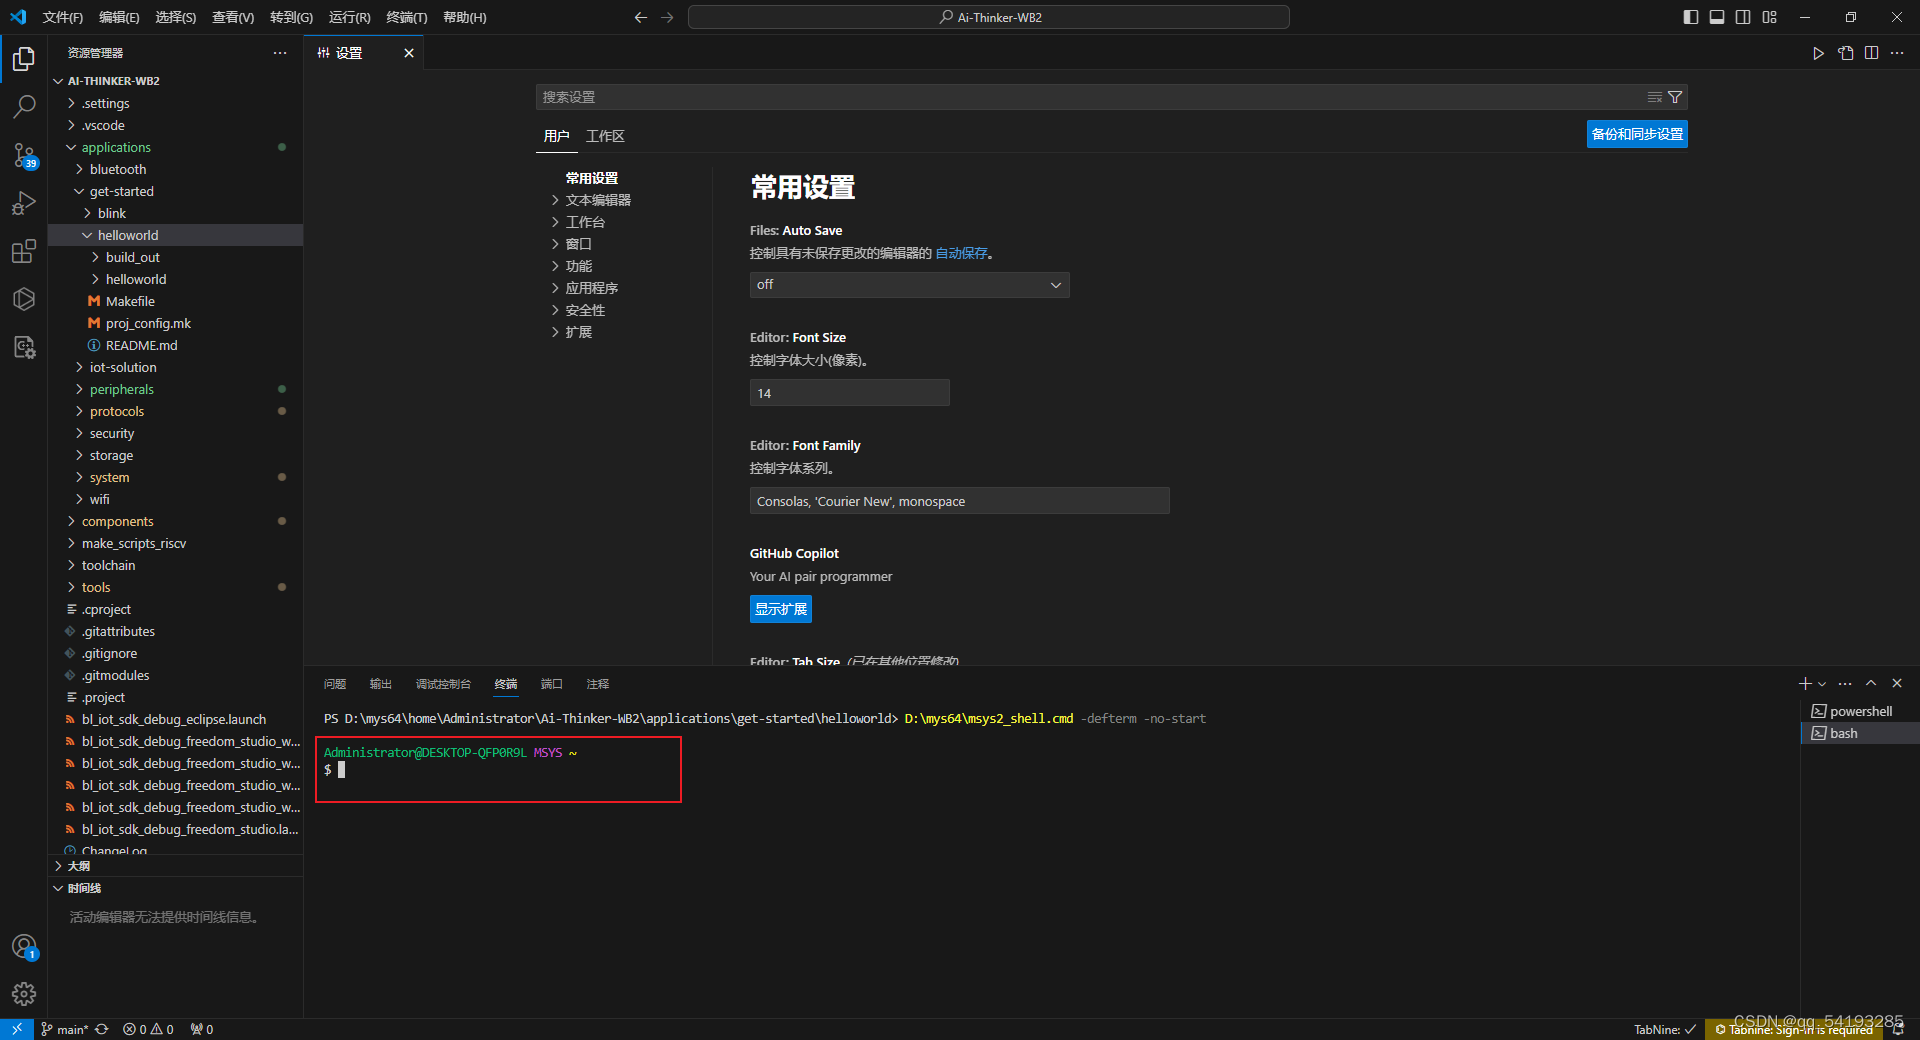The width and height of the screenshot is (1920, 1040).
Task: Expand the 大纲 outline section
Action: [x=175, y=866]
